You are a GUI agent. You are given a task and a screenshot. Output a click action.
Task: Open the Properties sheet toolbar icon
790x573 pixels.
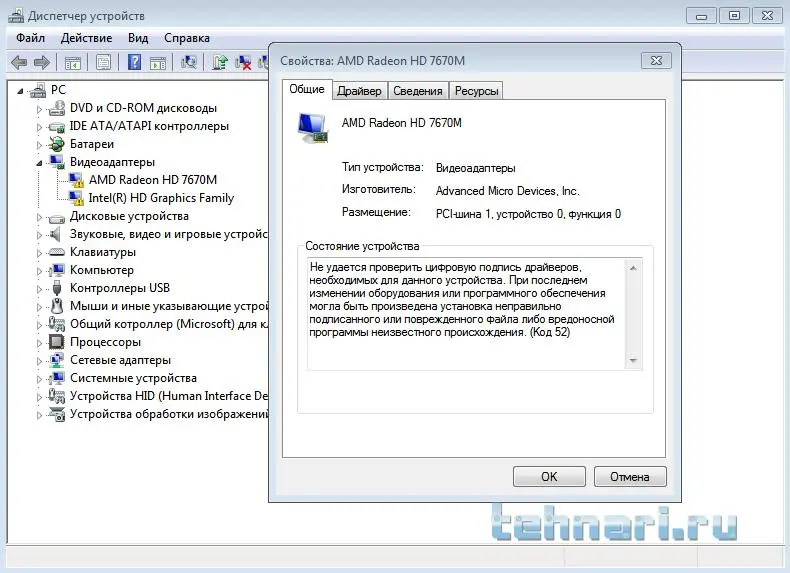point(104,62)
